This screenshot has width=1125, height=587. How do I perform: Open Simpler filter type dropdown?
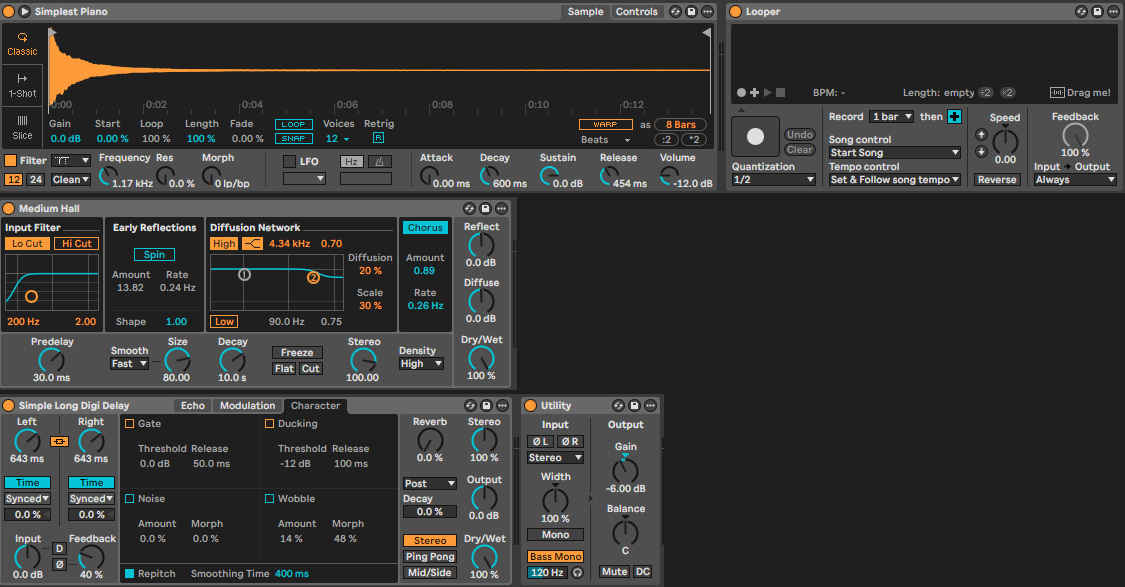(71, 161)
